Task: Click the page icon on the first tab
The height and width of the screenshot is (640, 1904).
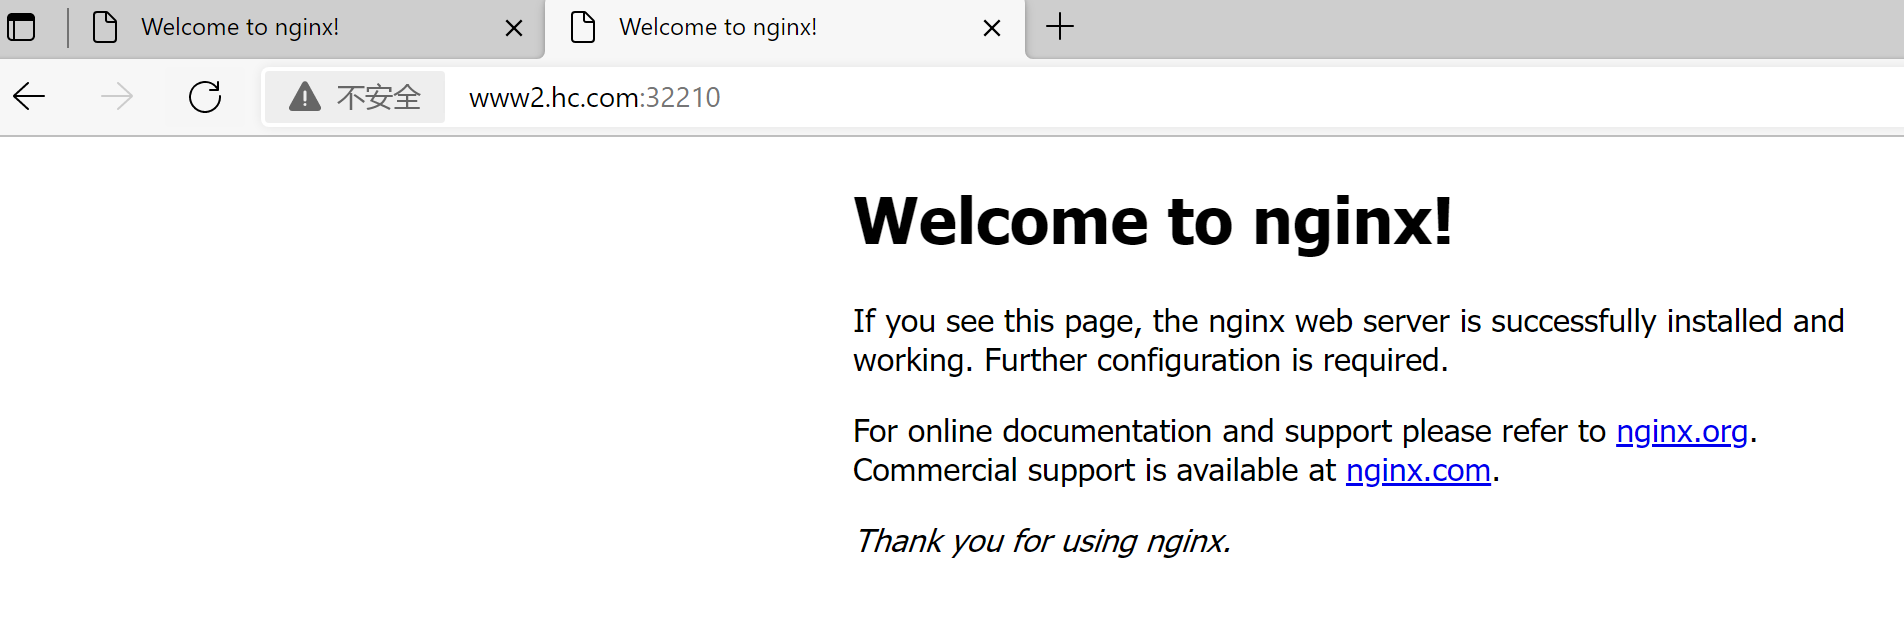Action: click(x=105, y=27)
